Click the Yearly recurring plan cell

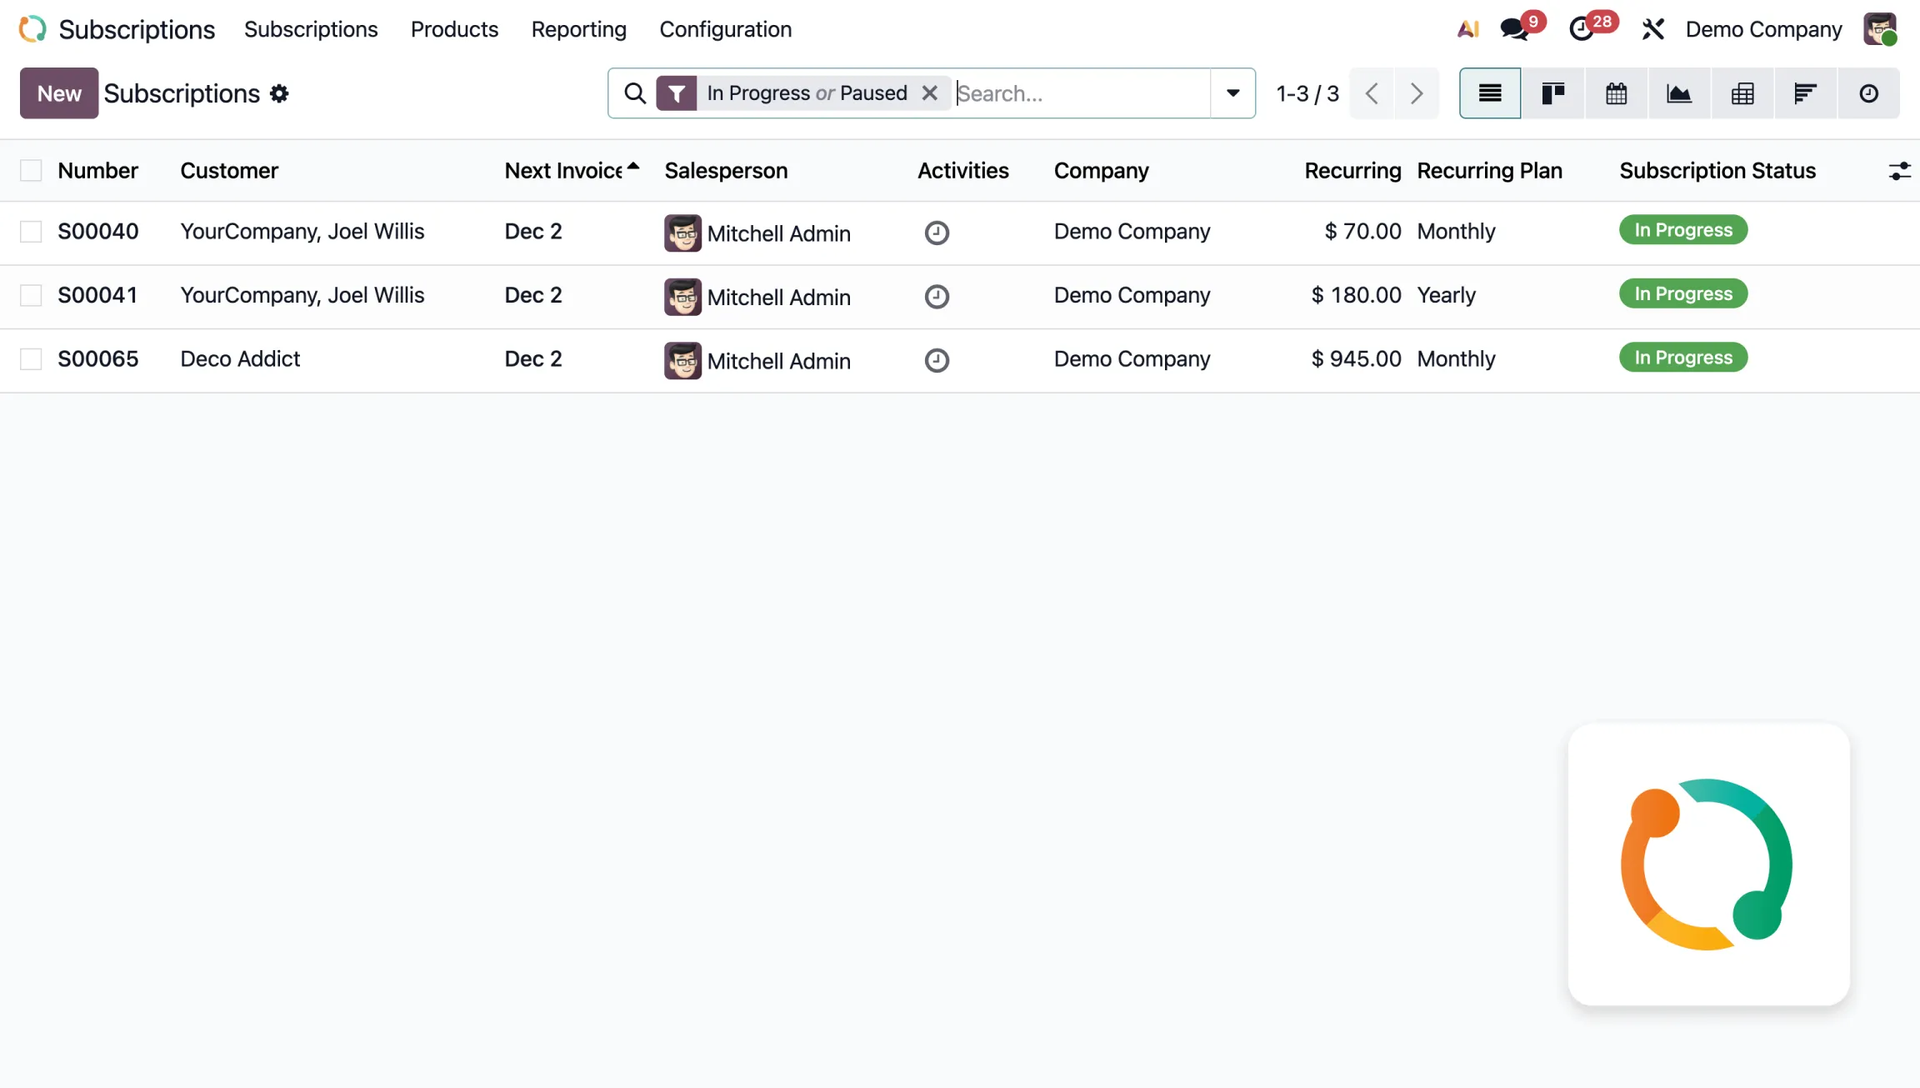click(x=1446, y=296)
